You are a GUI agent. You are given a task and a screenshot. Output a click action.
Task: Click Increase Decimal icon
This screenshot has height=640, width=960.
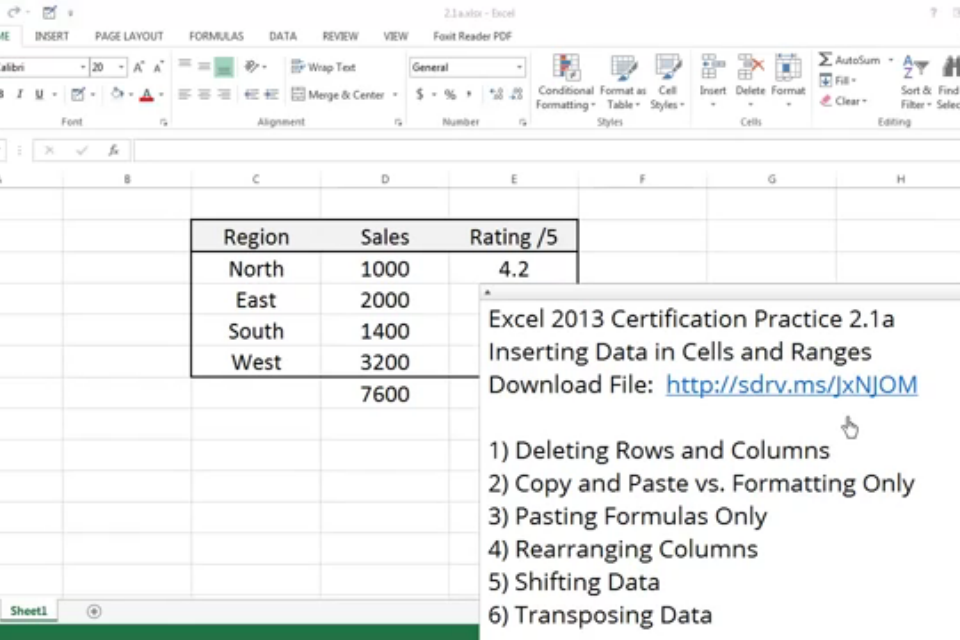pyautogui.click(x=496, y=94)
